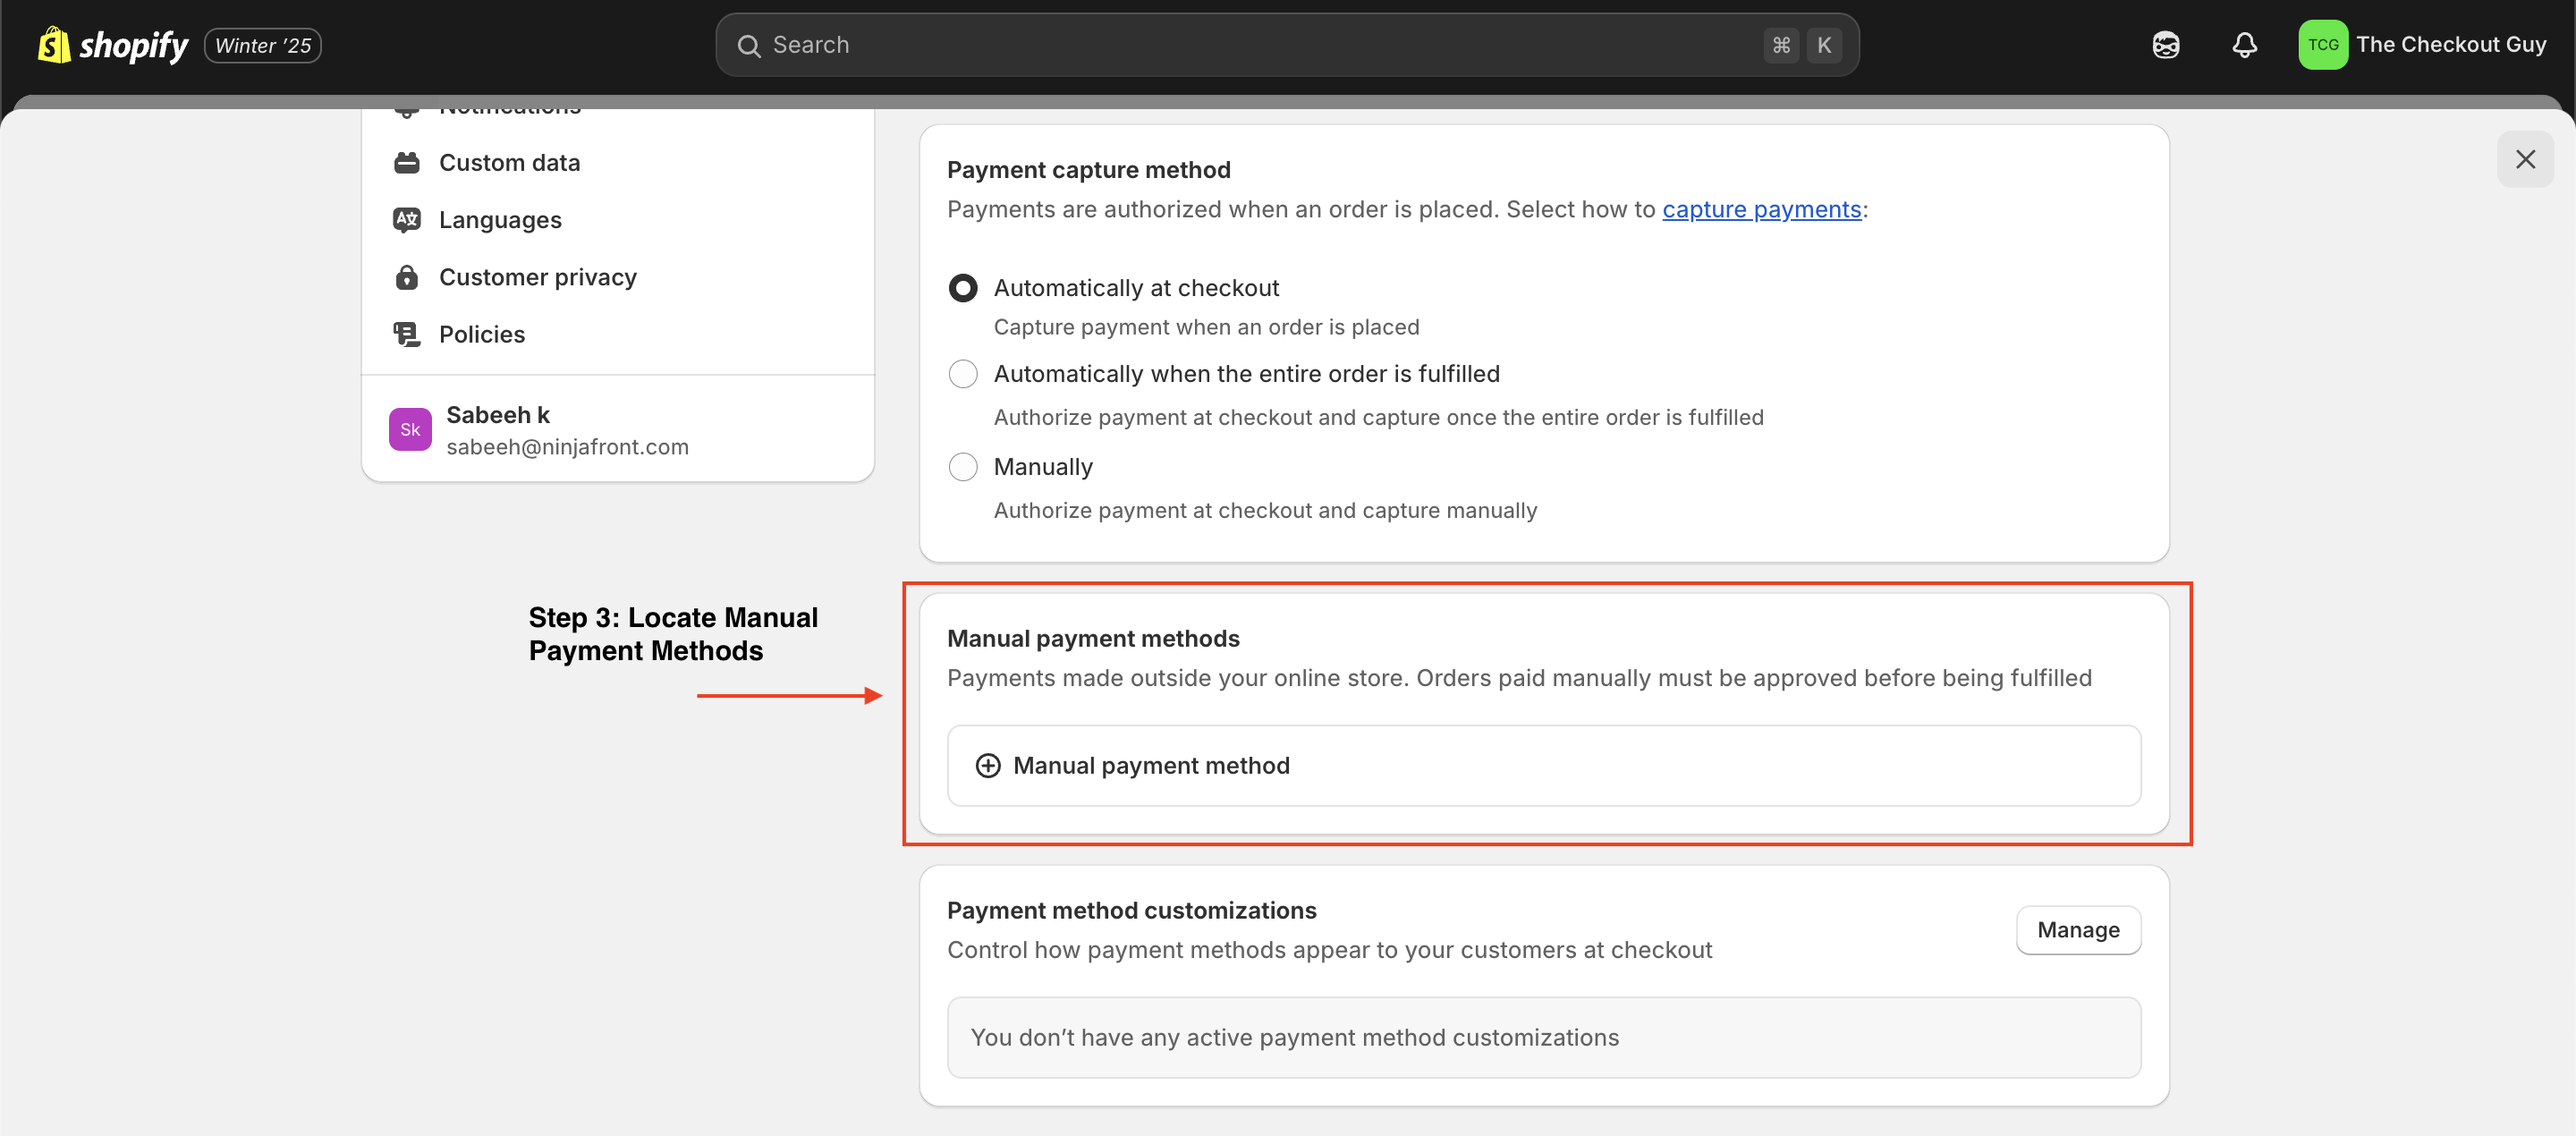Open the notifications bell
This screenshot has height=1136, width=2576.
pos(2244,45)
